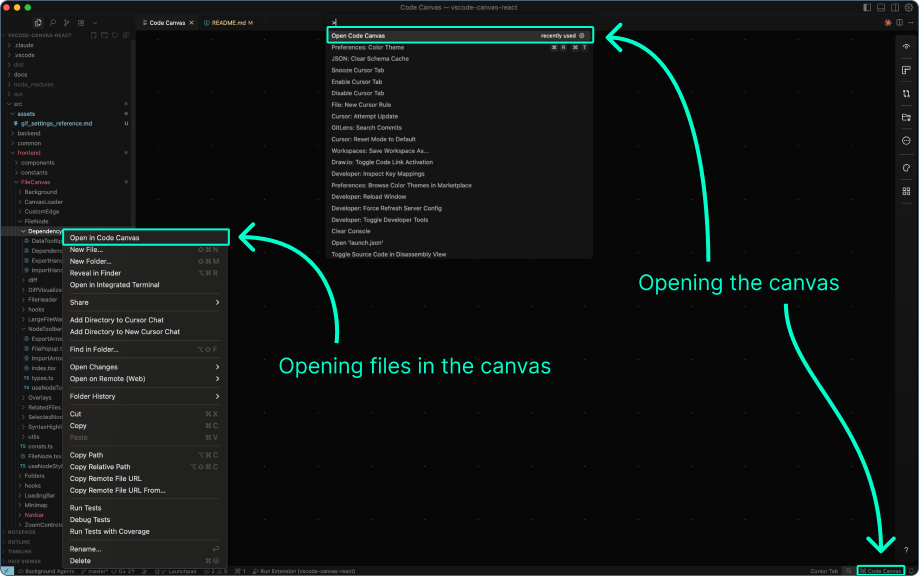The height and width of the screenshot is (576, 919).
Task: Click Run Extension (vscode-canvas-react) status item
Action: [304, 571]
